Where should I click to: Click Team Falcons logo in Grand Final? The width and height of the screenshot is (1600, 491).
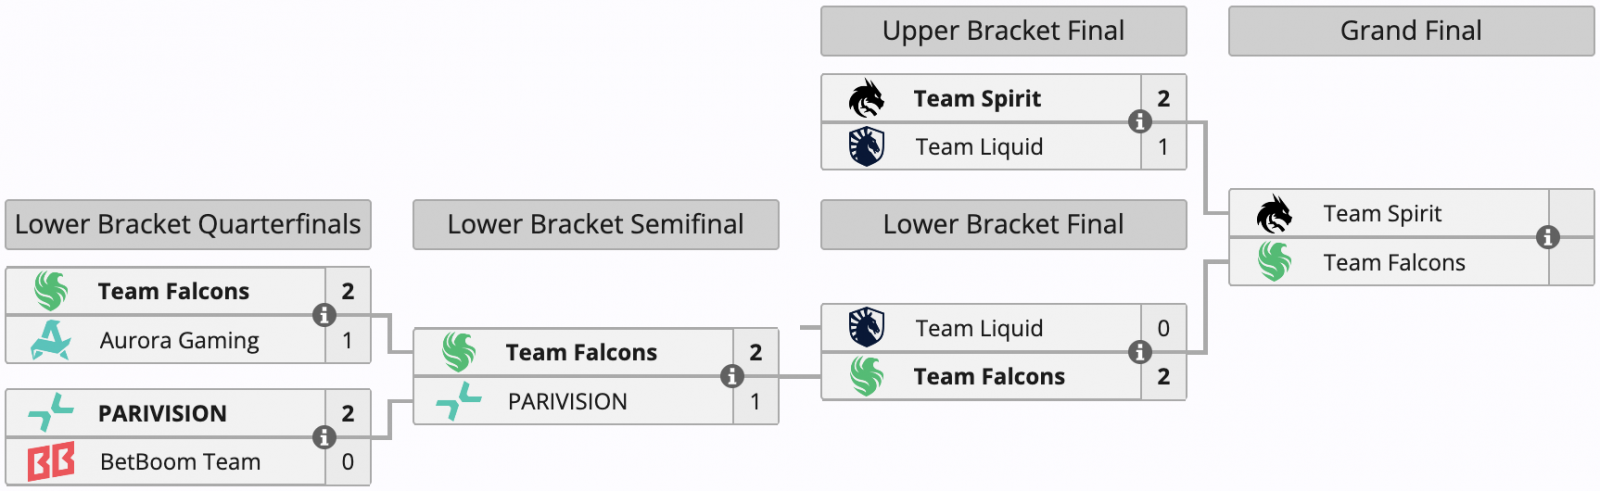pyautogui.click(x=1275, y=262)
